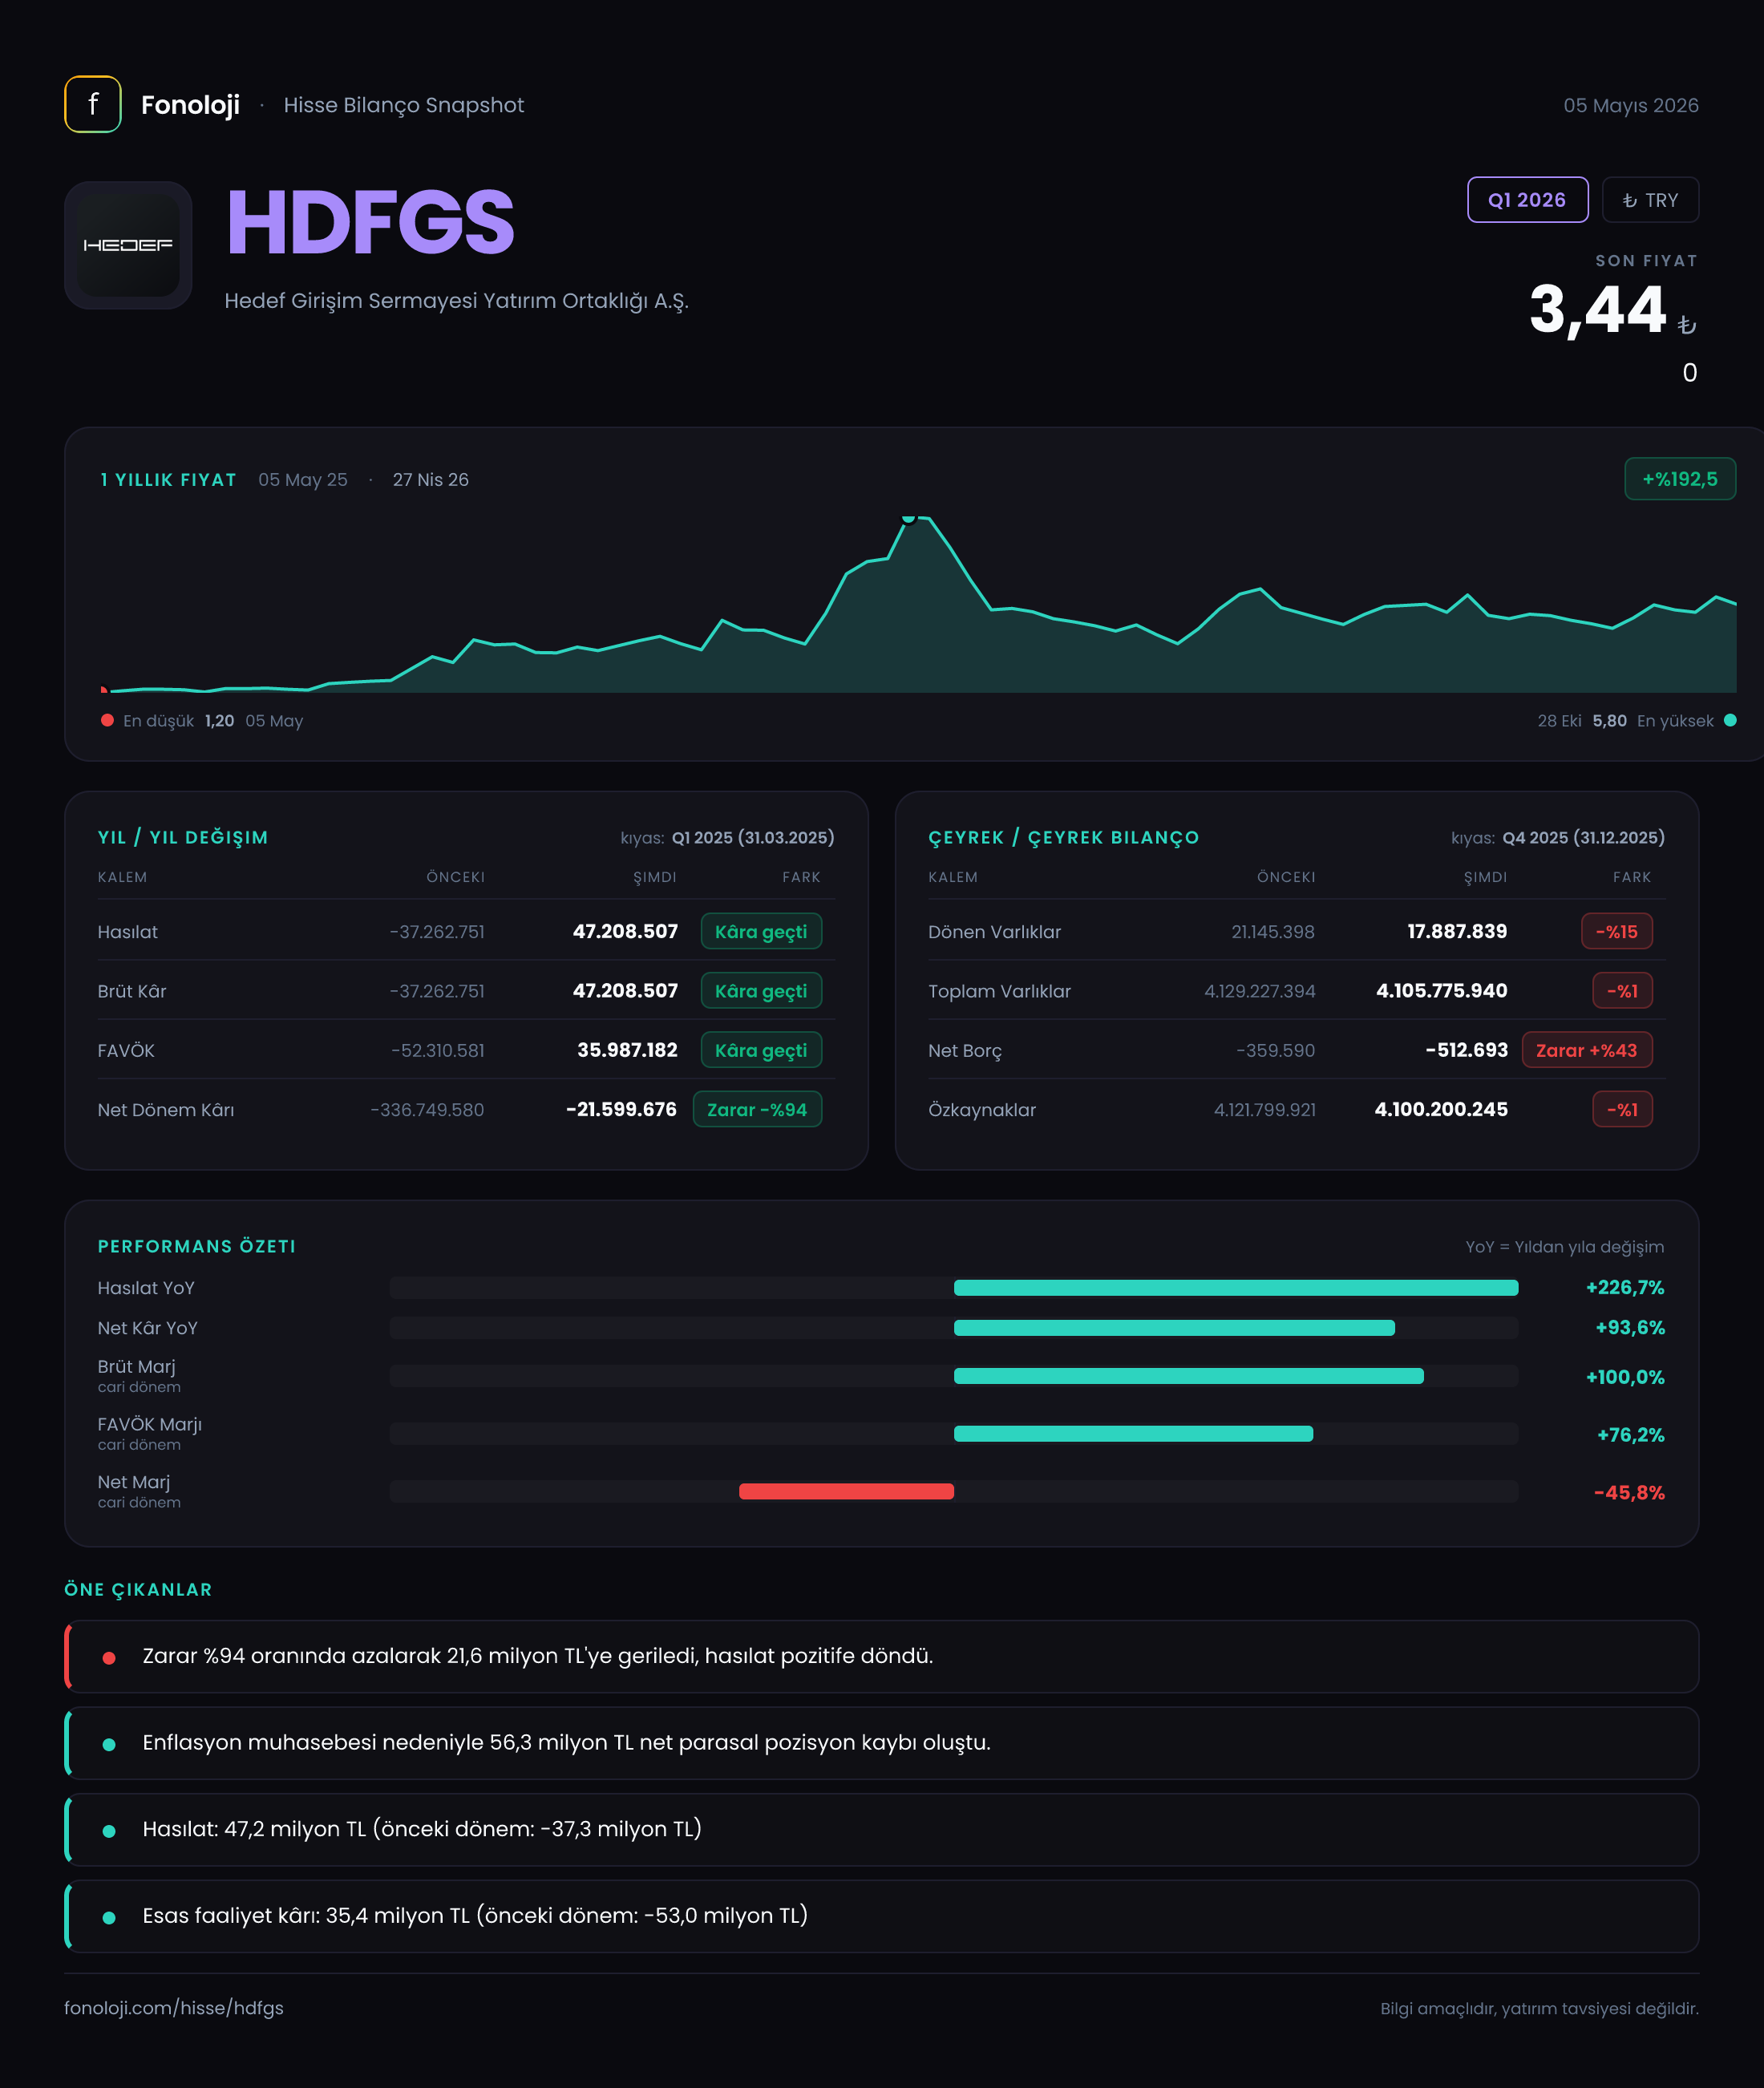Click the '+93,6%' Net Kâr YoY value
1764x2088 pixels.
[1630, 1327]
